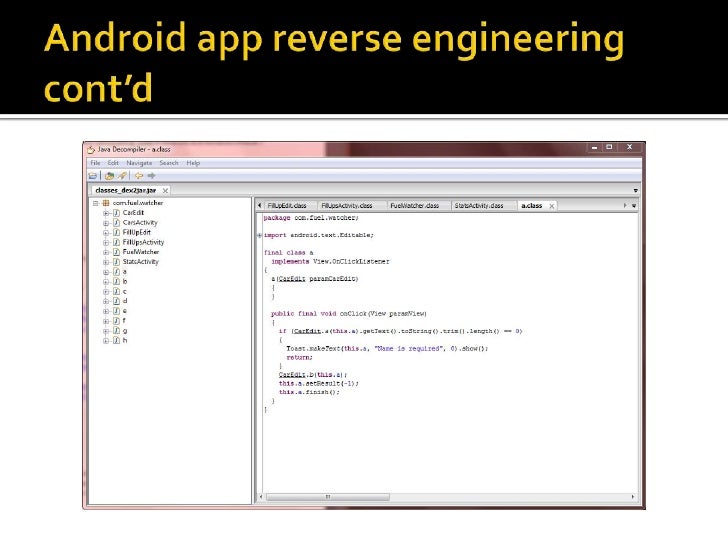The image size is (728, 546).
Task: Click the class icon beside class e
Action: pyautogui.click(x=117, y=311)
